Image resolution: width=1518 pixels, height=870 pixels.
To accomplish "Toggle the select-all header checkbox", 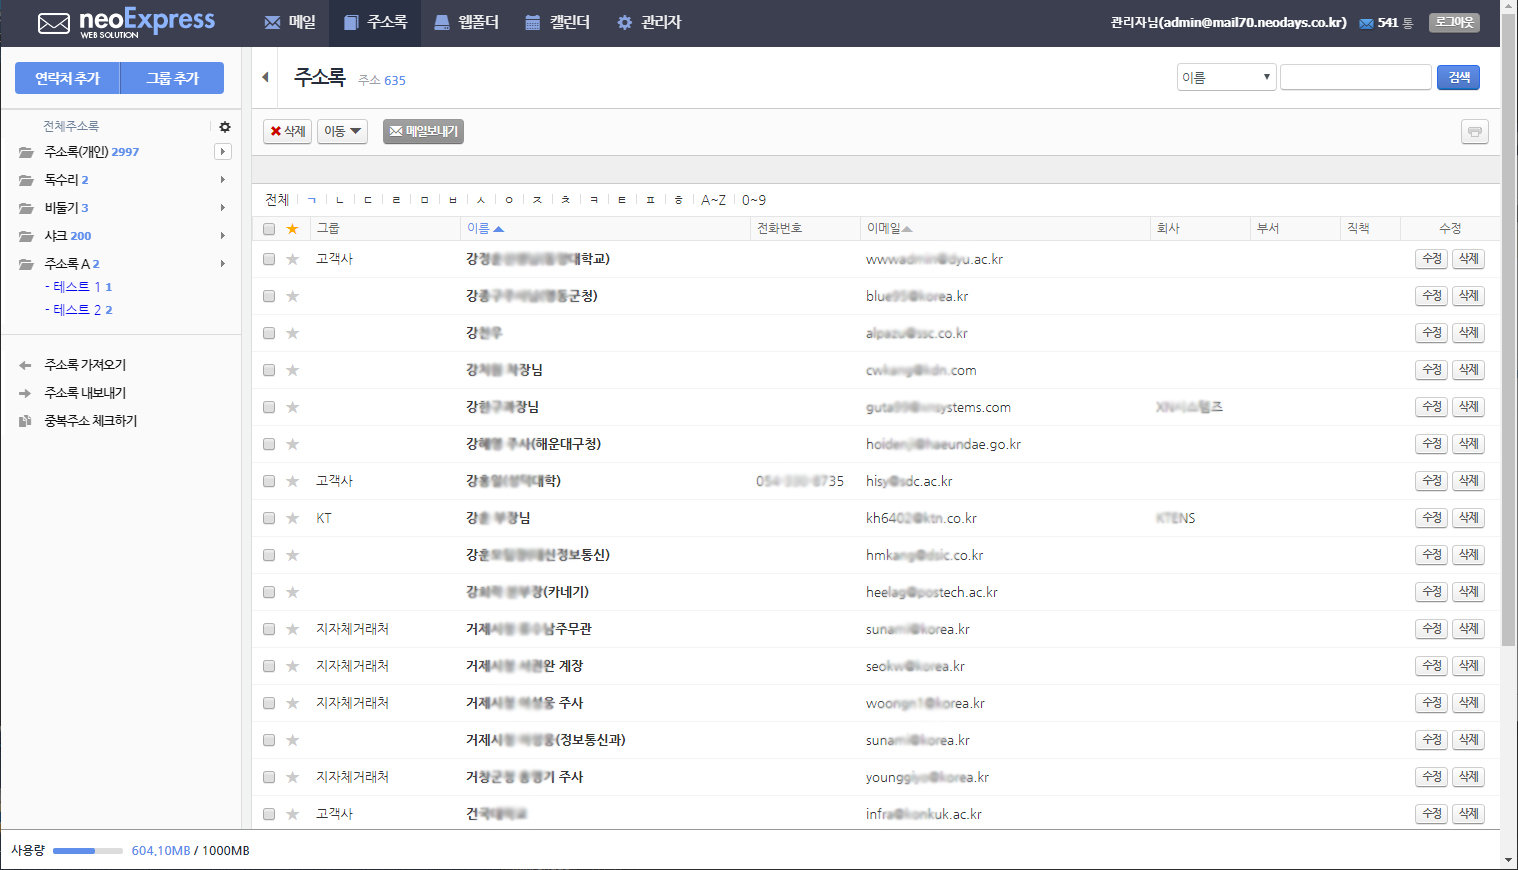I will (x=269, y=229).
